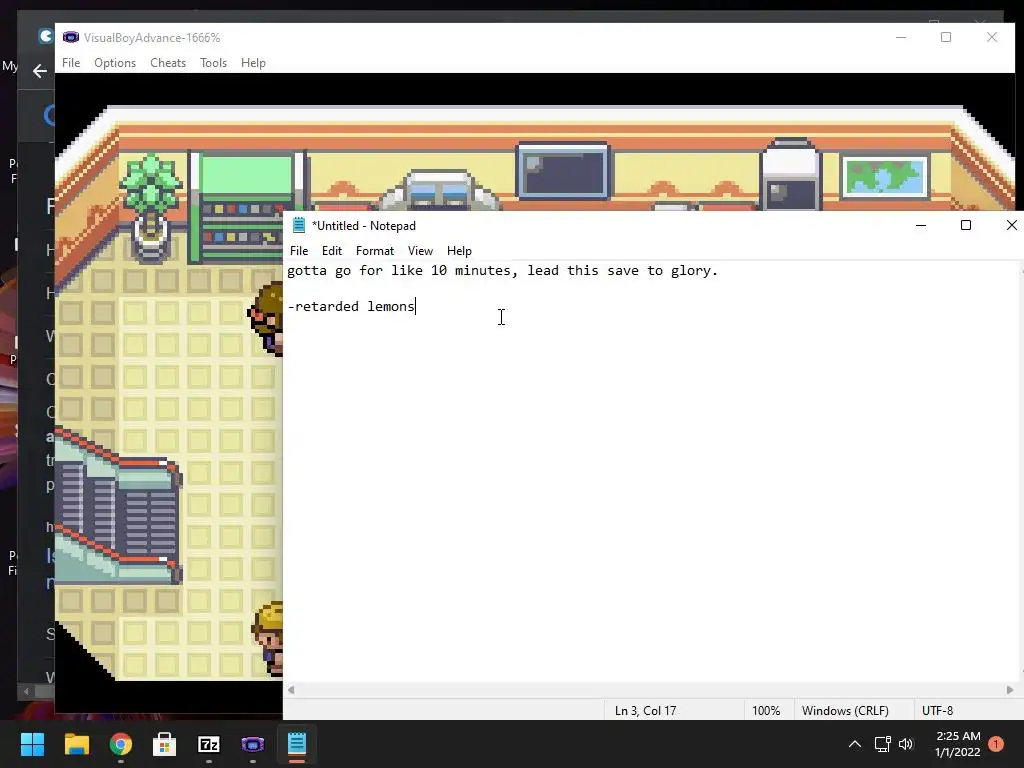Open the notification center badge
This screenshot has height=768, width=1024.
996,744
